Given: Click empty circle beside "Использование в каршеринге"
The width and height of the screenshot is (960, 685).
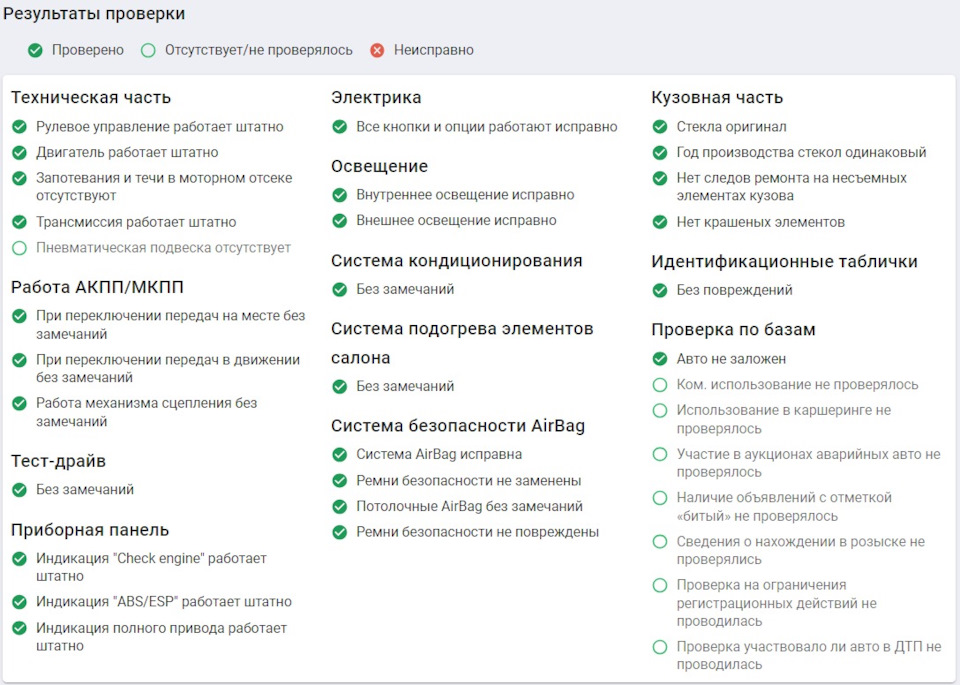Looking at the screenshot, I should pyautogui.click(x=659, y=410).
